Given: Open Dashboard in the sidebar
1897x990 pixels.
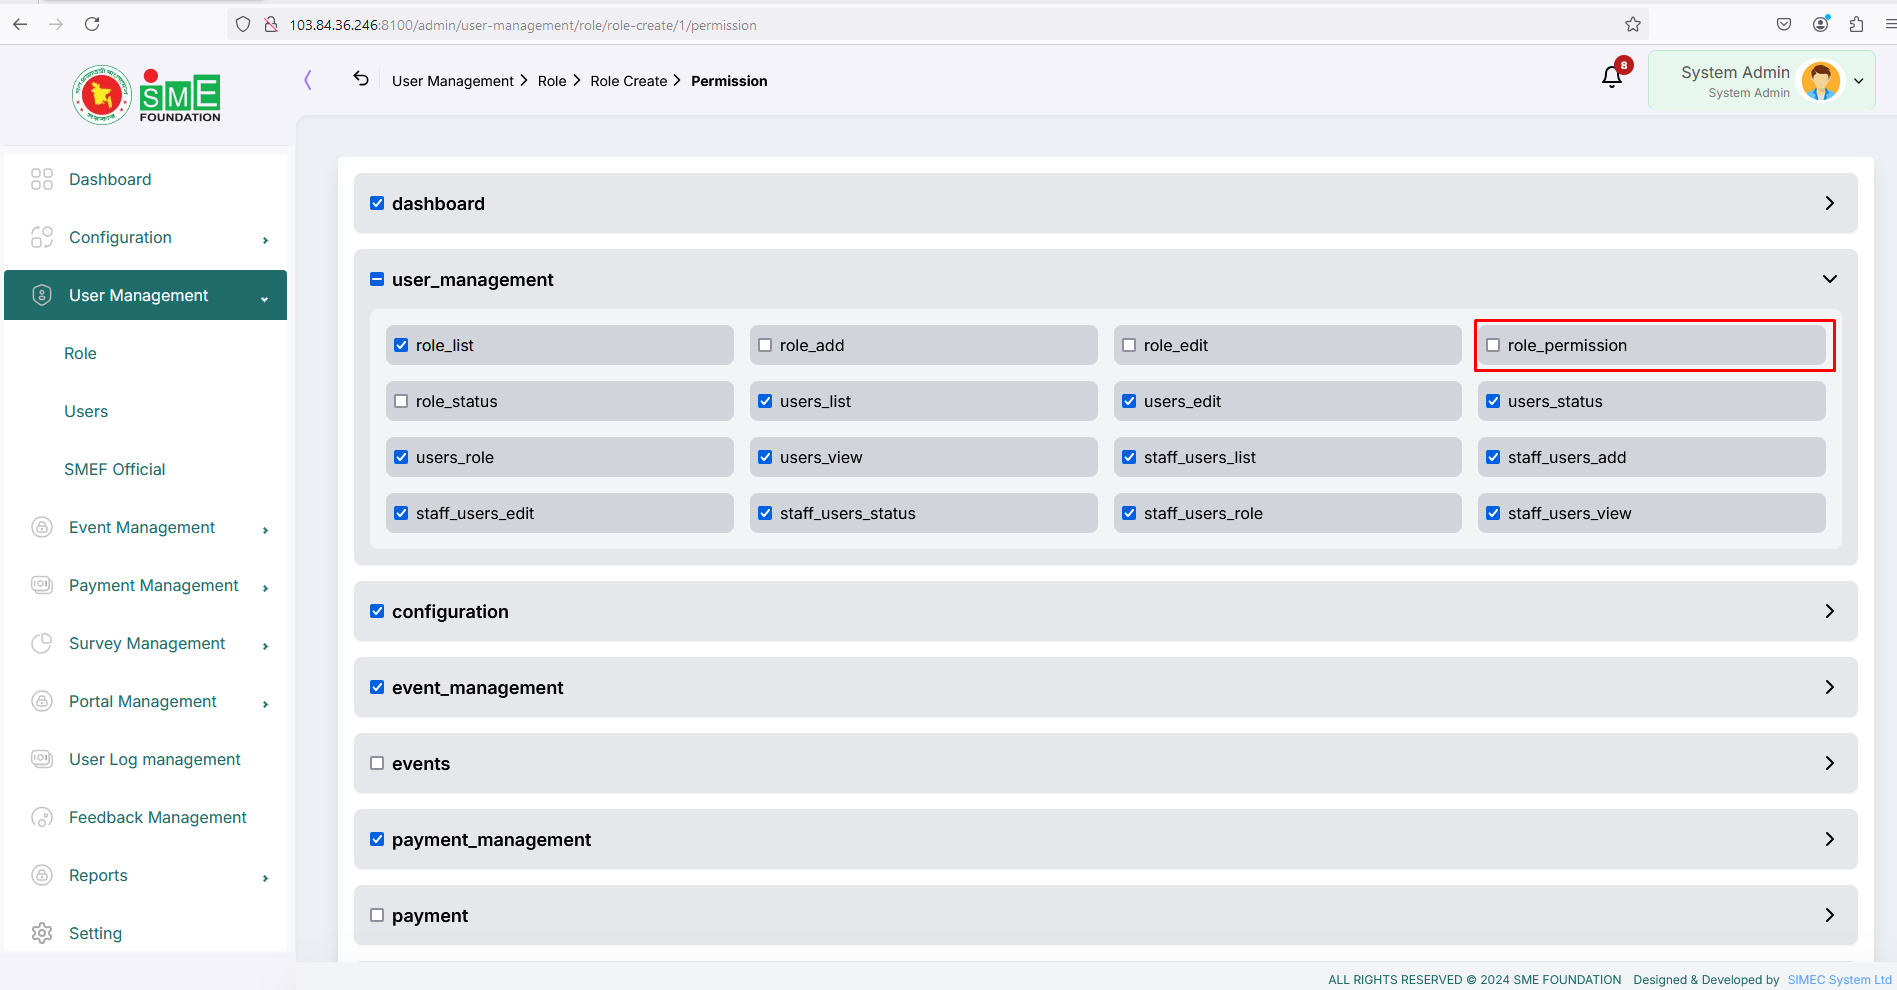Looking at the screenshot, I should click(110, 179).
